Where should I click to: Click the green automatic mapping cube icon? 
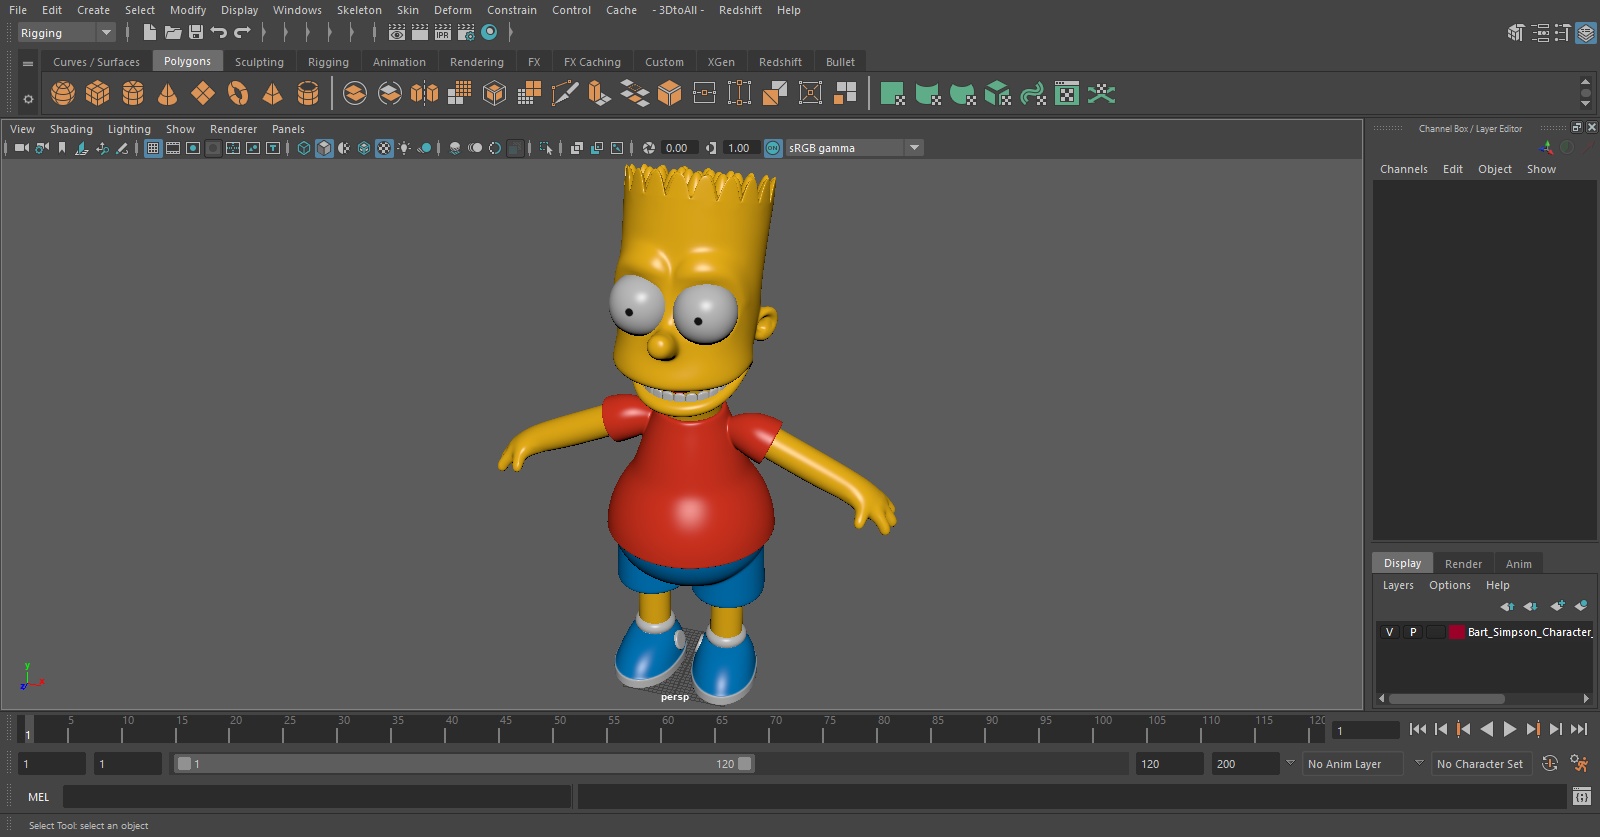pyautogui.click(x=997, y=94)
